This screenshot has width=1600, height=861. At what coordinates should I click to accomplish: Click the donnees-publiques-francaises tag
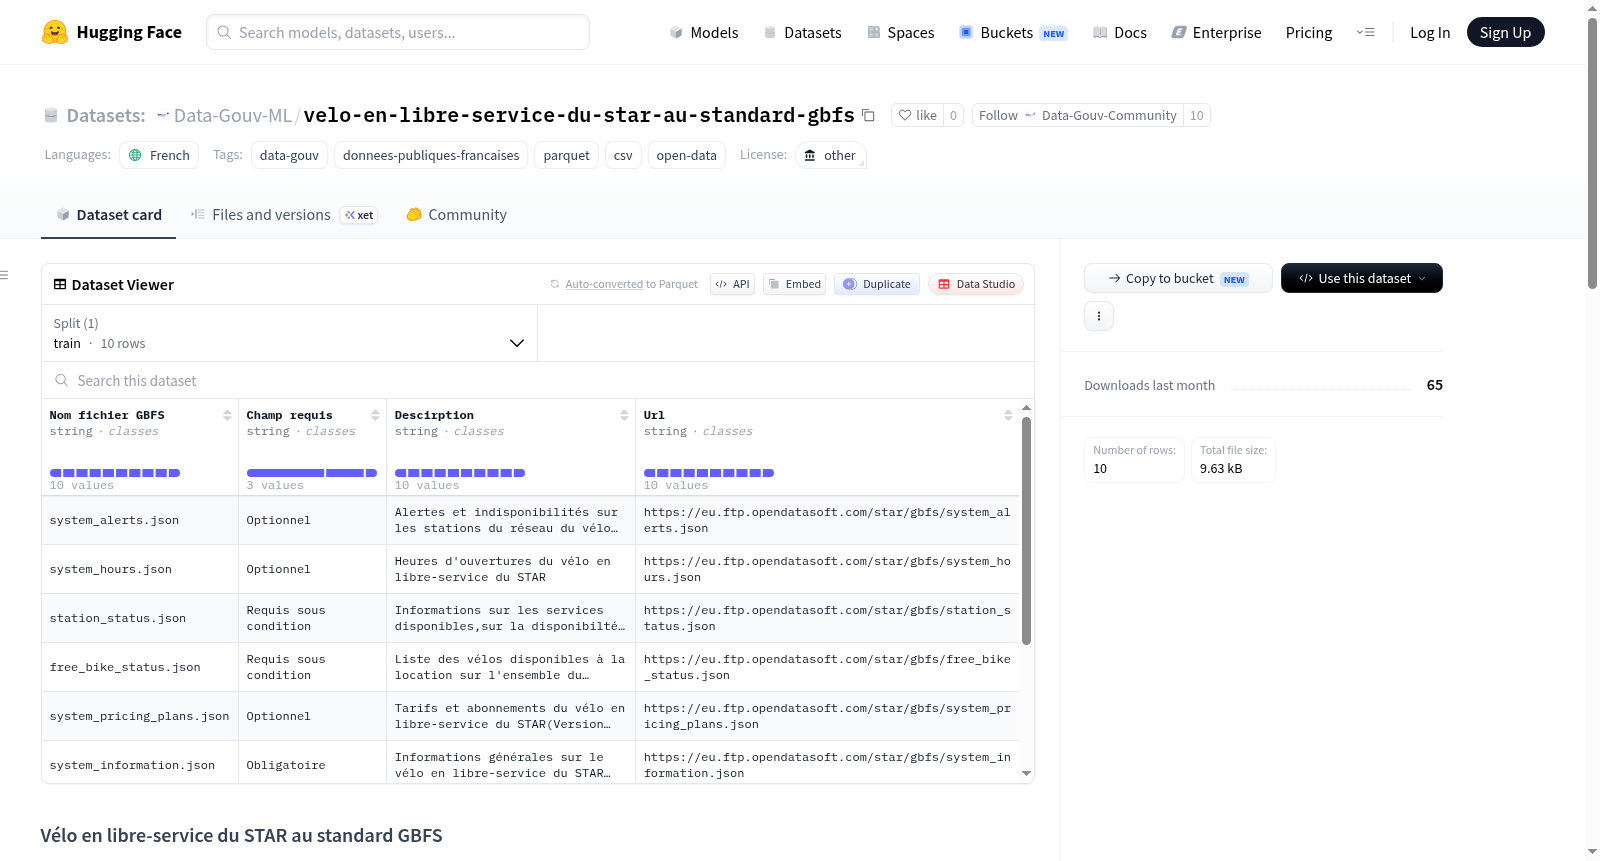coord(431,155)
